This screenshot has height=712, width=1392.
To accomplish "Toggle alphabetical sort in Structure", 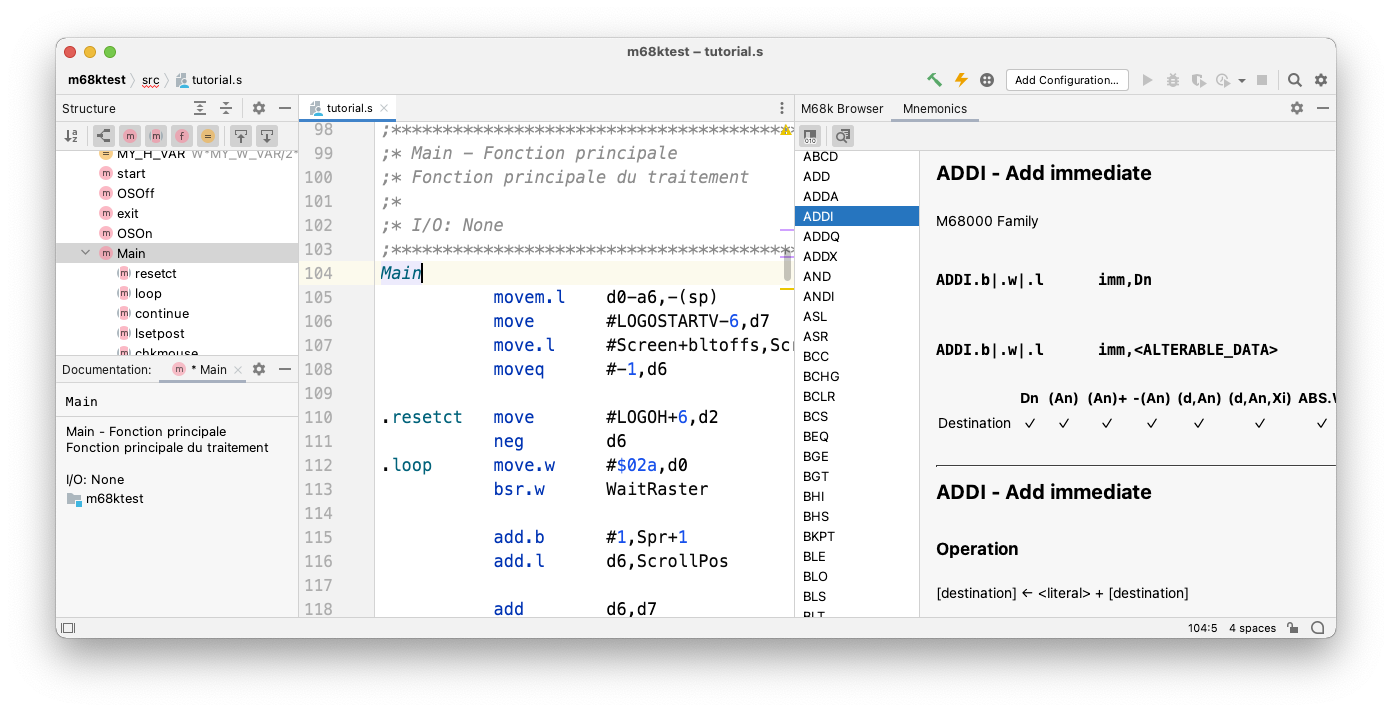I will pyautogui.click(x=71, y=136).
